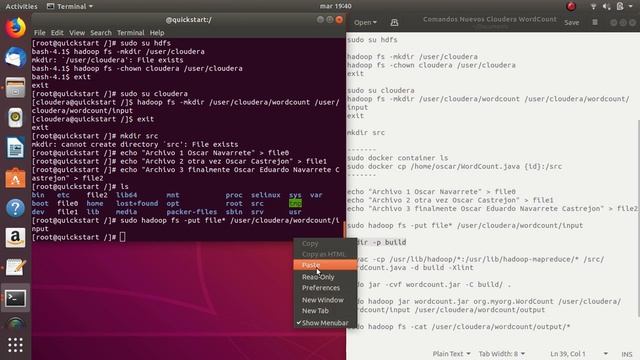
Task: Open the terminal View menu
Action: click(77, 33)
